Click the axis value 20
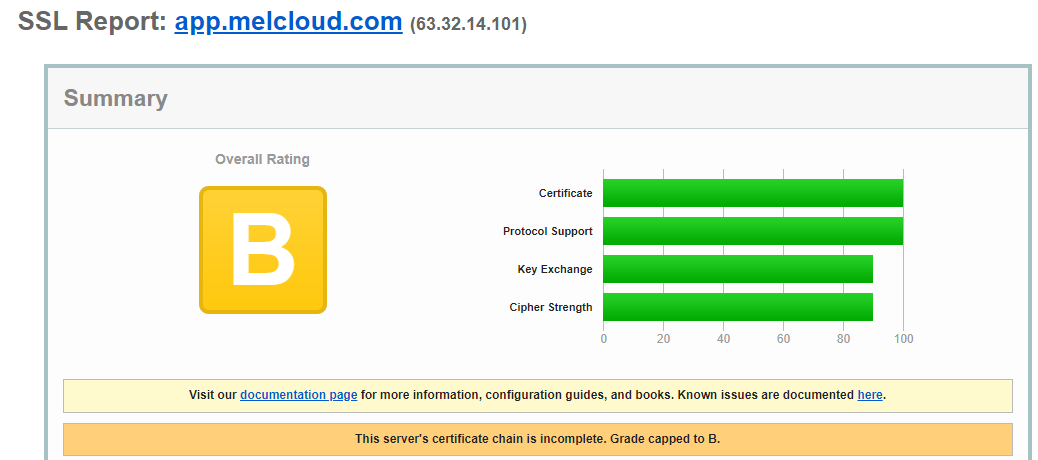Image resolution: width=1038 pixels, height=460 pixels. (x=663, y=339)
